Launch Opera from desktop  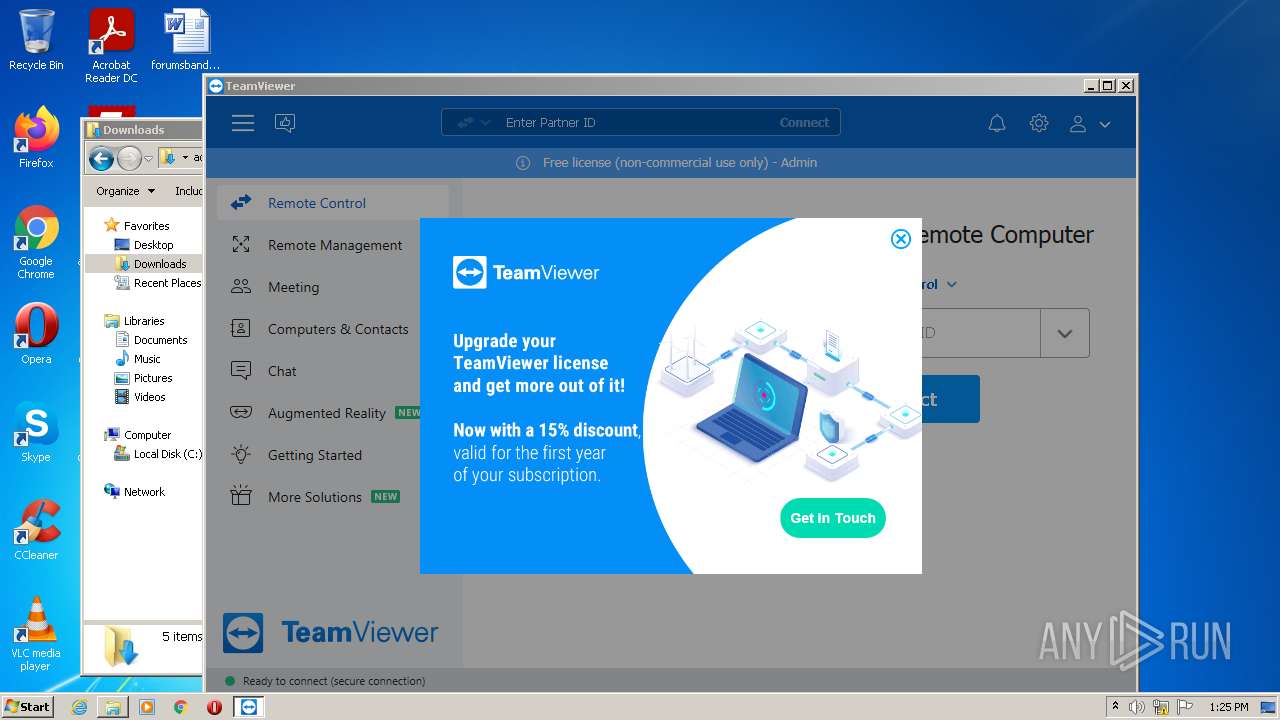click(x=36, y=334)
